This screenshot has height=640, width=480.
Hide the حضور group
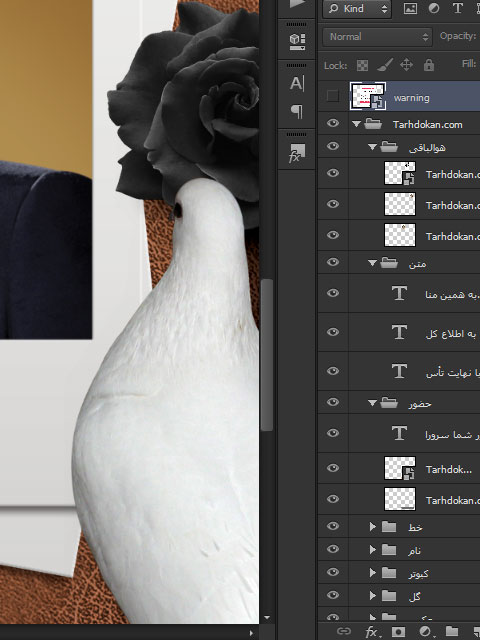[x=333, y=402]
